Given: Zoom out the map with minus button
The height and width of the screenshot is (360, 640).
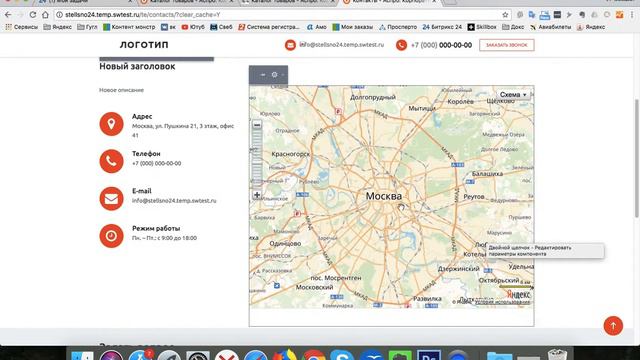Looking at the screenshot, I should click(257, 124).
